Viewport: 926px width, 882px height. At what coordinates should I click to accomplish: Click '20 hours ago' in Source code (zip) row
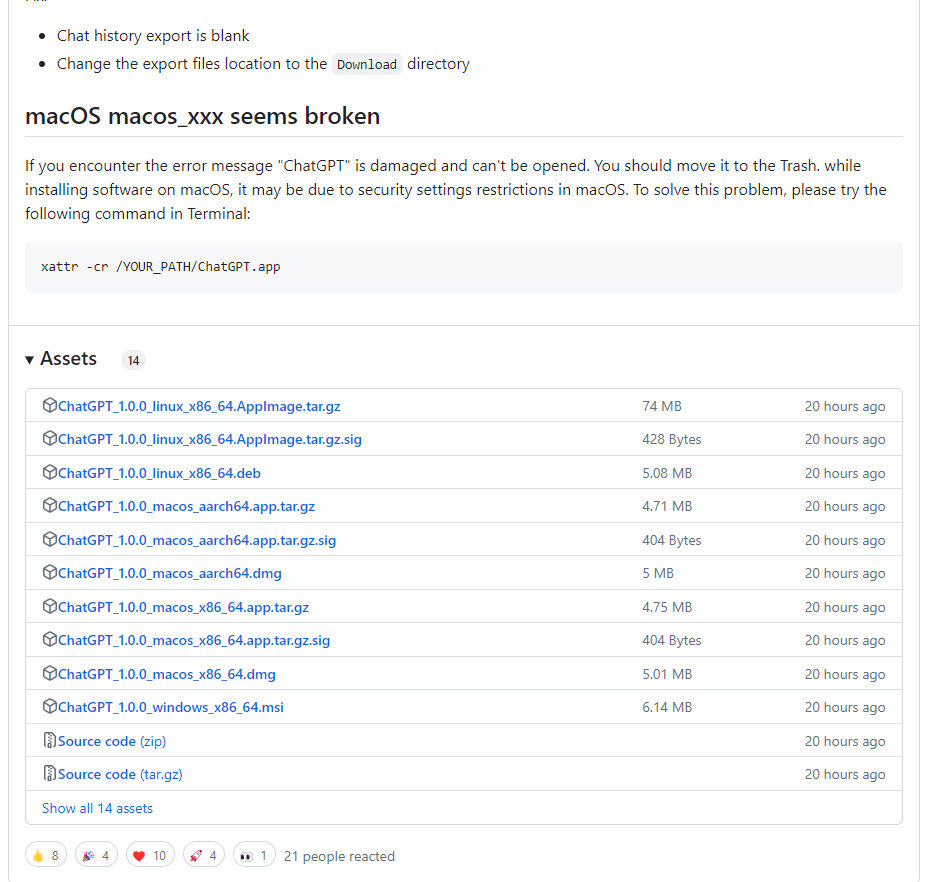845,741
